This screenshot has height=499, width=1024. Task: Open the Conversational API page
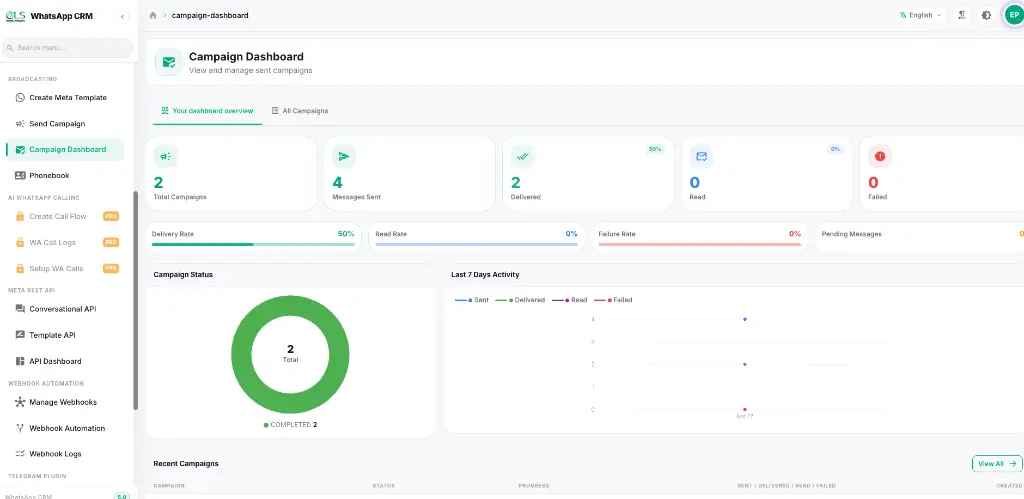(65, 309)
